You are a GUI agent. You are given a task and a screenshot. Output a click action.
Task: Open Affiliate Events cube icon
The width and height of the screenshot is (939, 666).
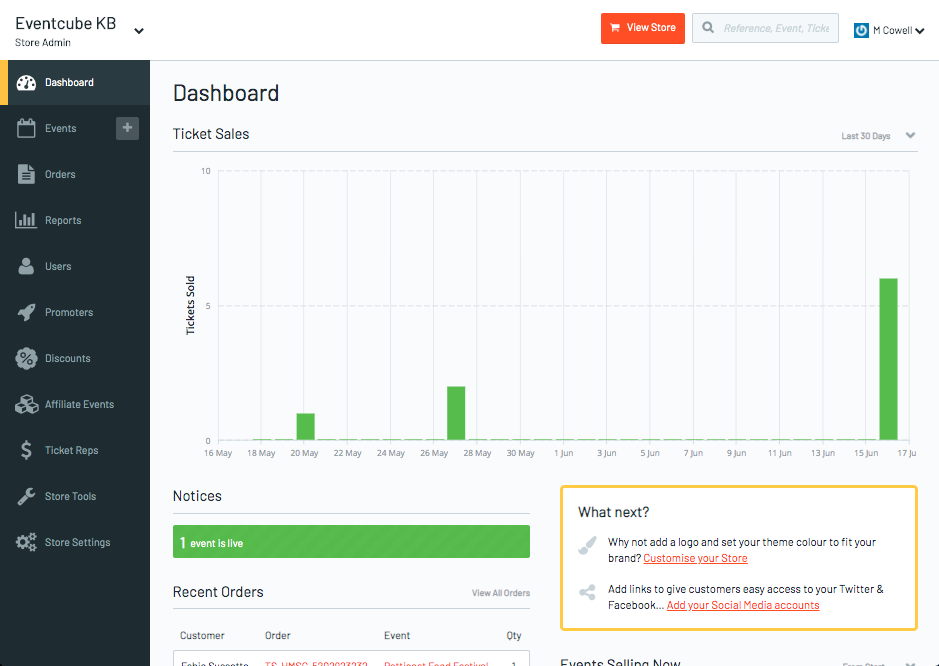28,404
